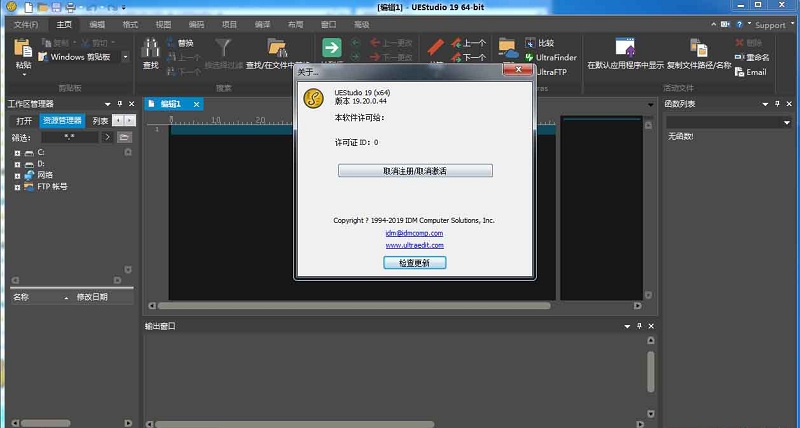This screenshot has width=800, height=428.
Task: Open the quick access toolbar customize dropdown
Action: [x=124, y=8]
